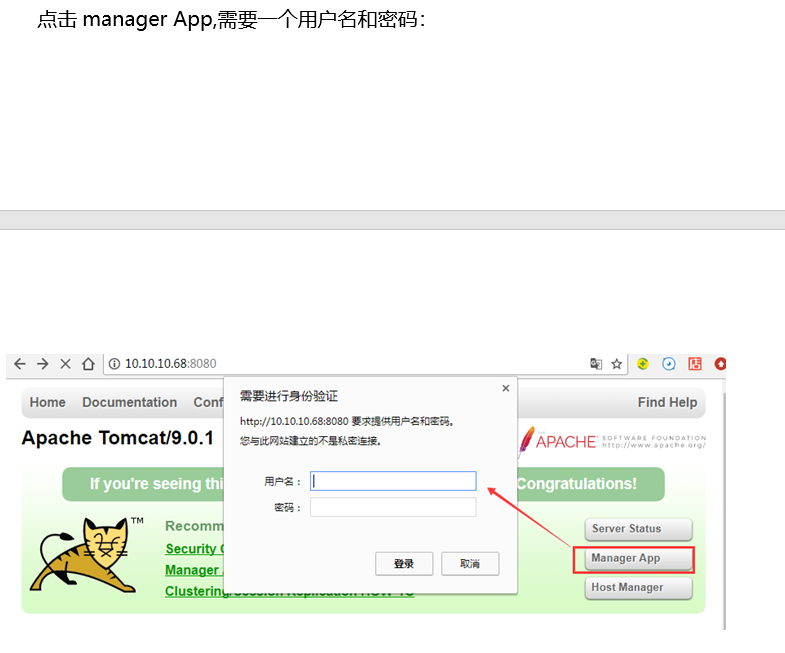Click the 需要进行身份验证 dialog title
The image size is (785, 653).
289,396
